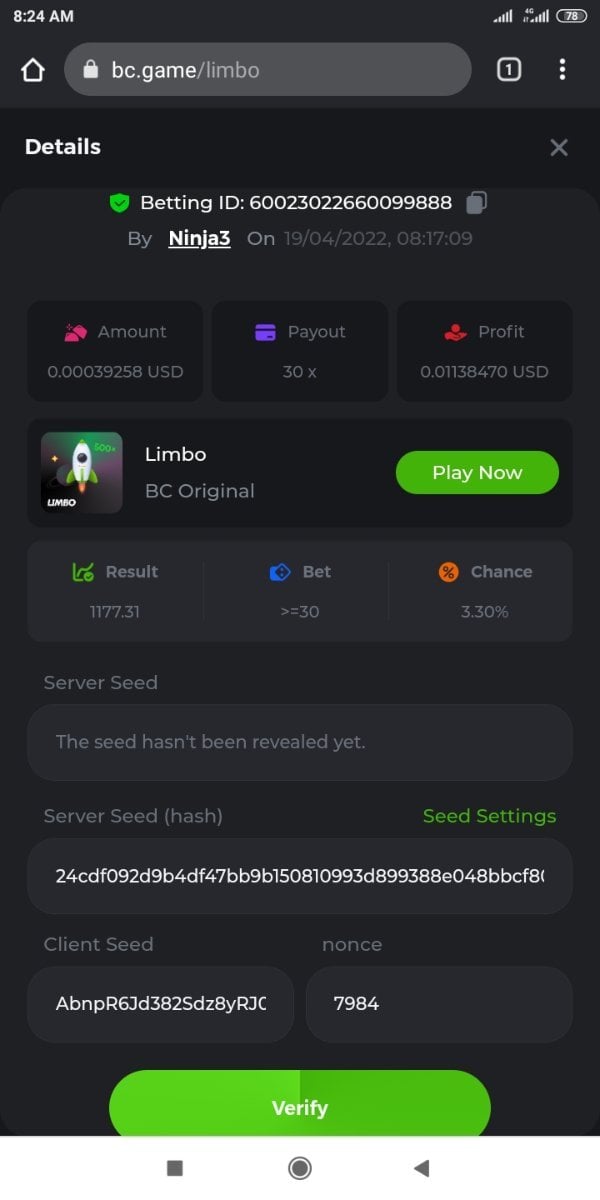Open Seed Settings
This screenshot has width=600, height=1200.
[x=489, y=816]
